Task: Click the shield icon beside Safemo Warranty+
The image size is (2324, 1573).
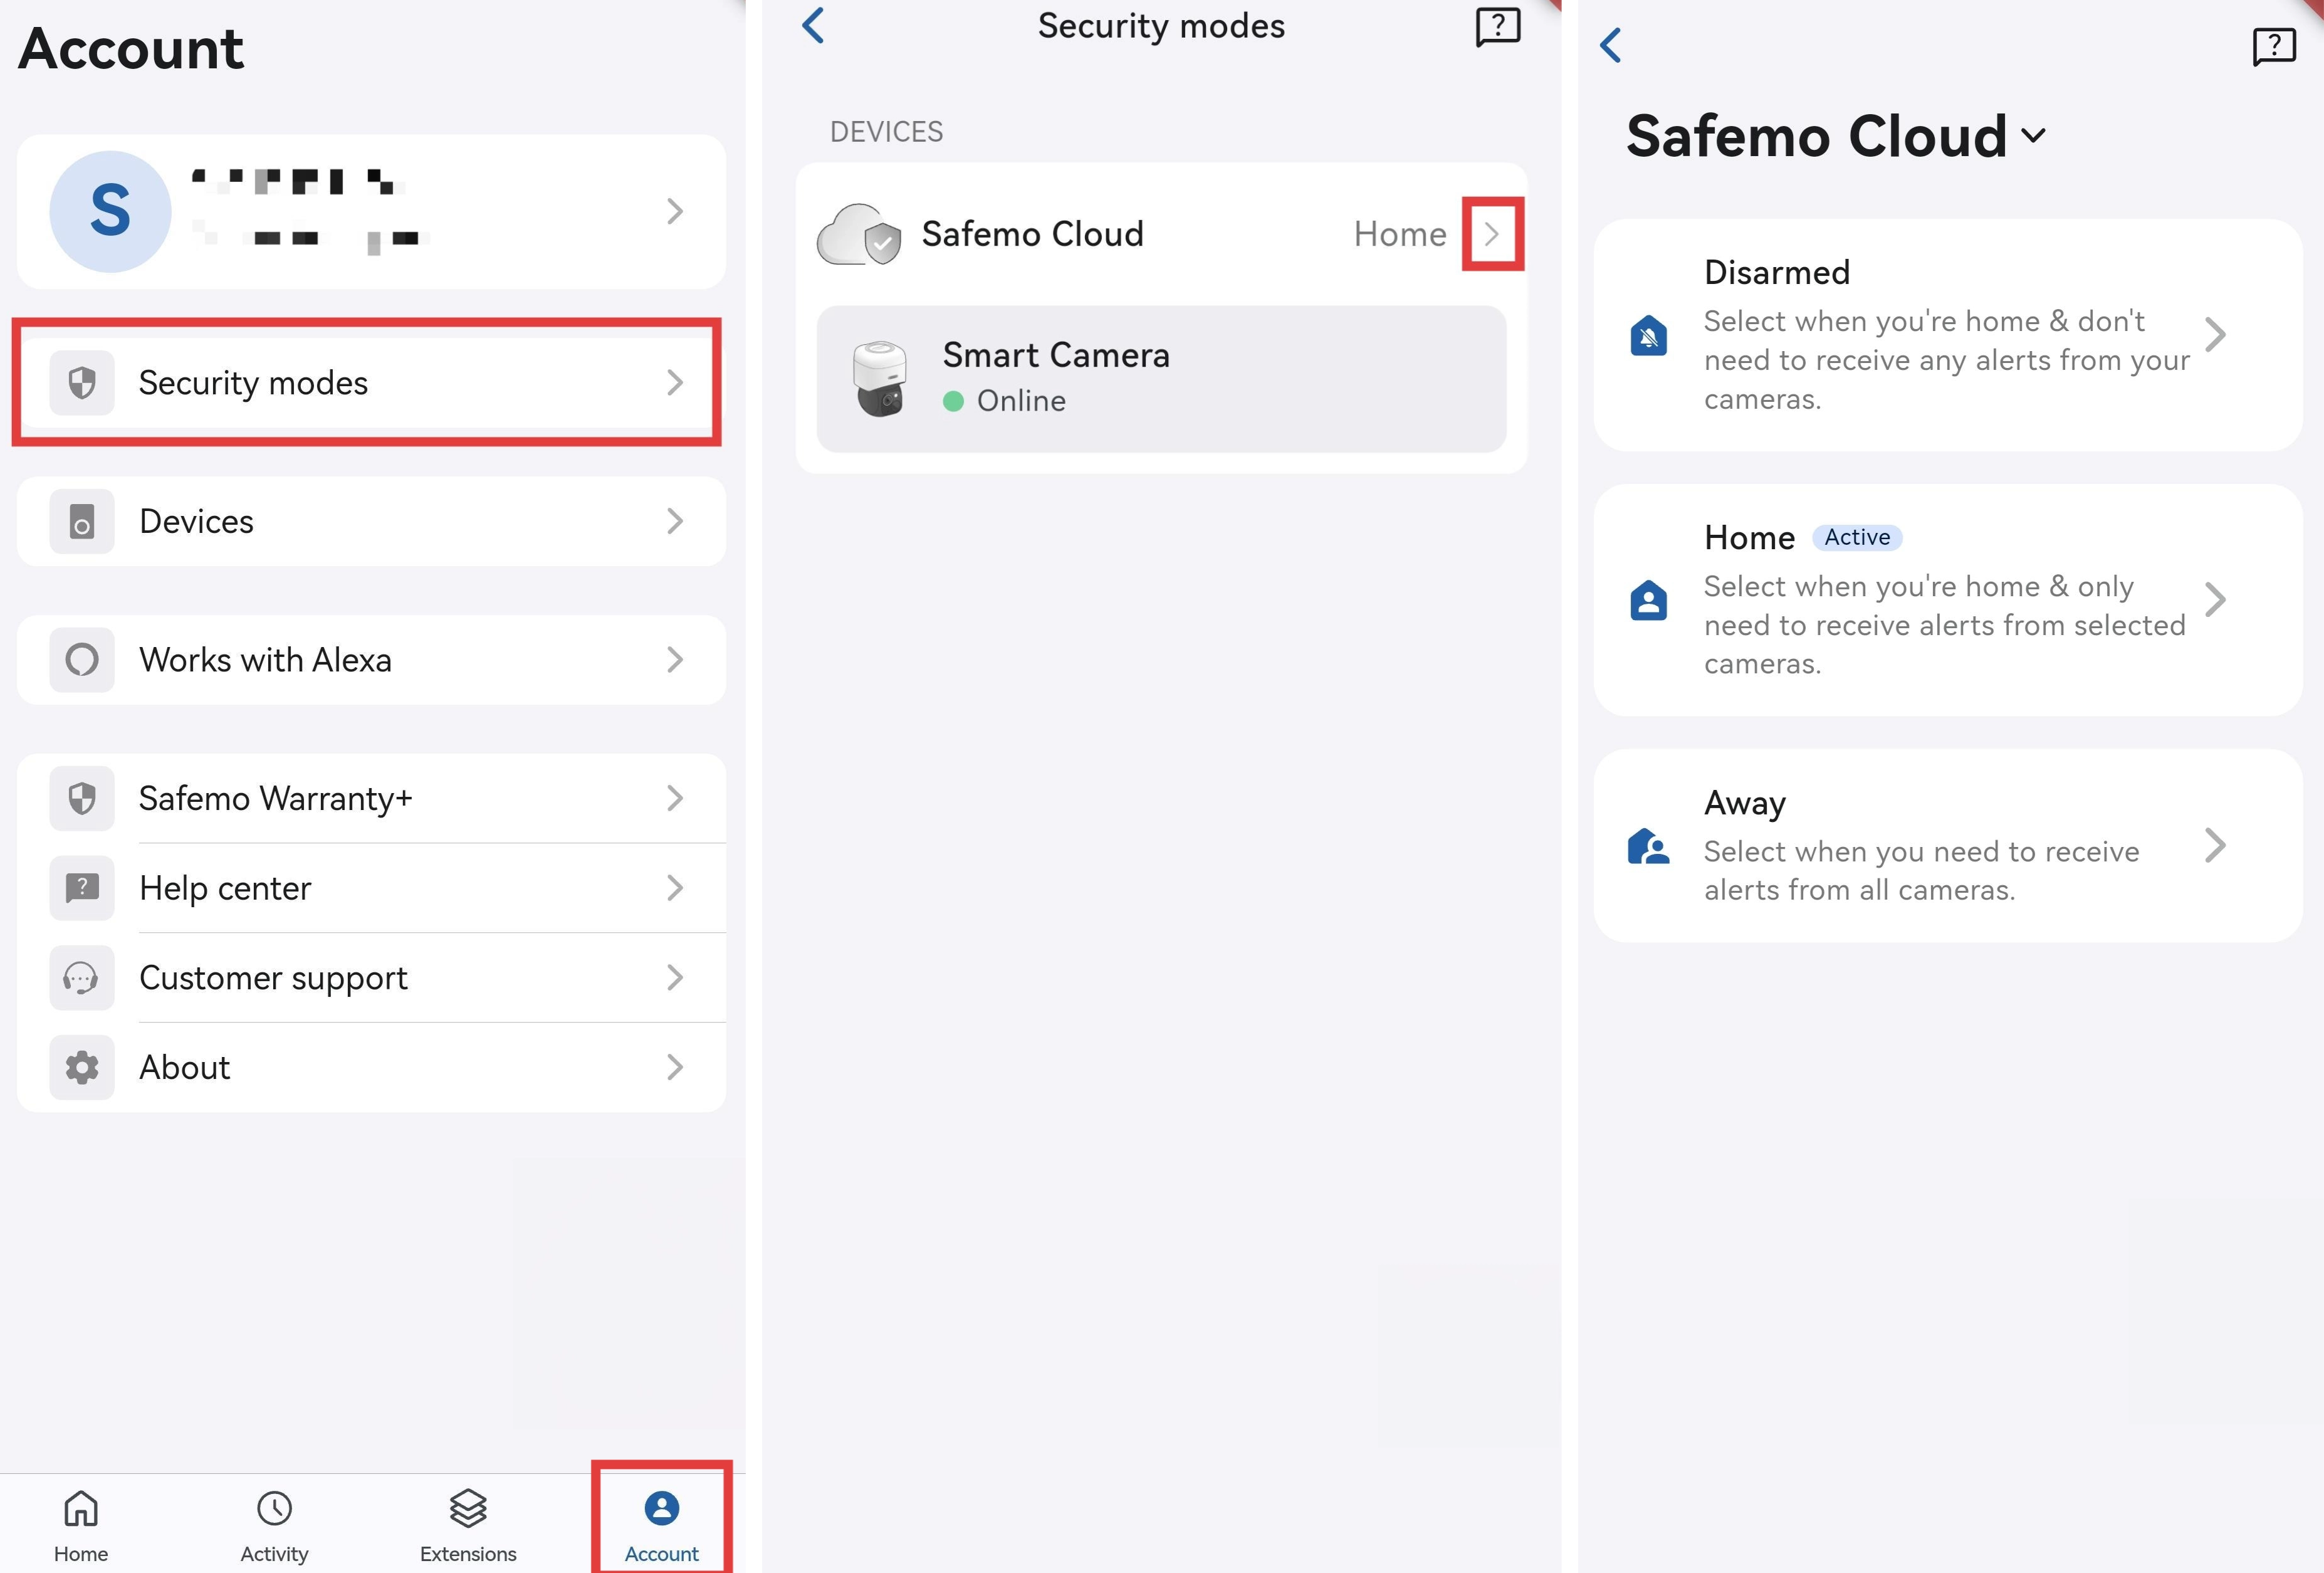Action: 82,798
